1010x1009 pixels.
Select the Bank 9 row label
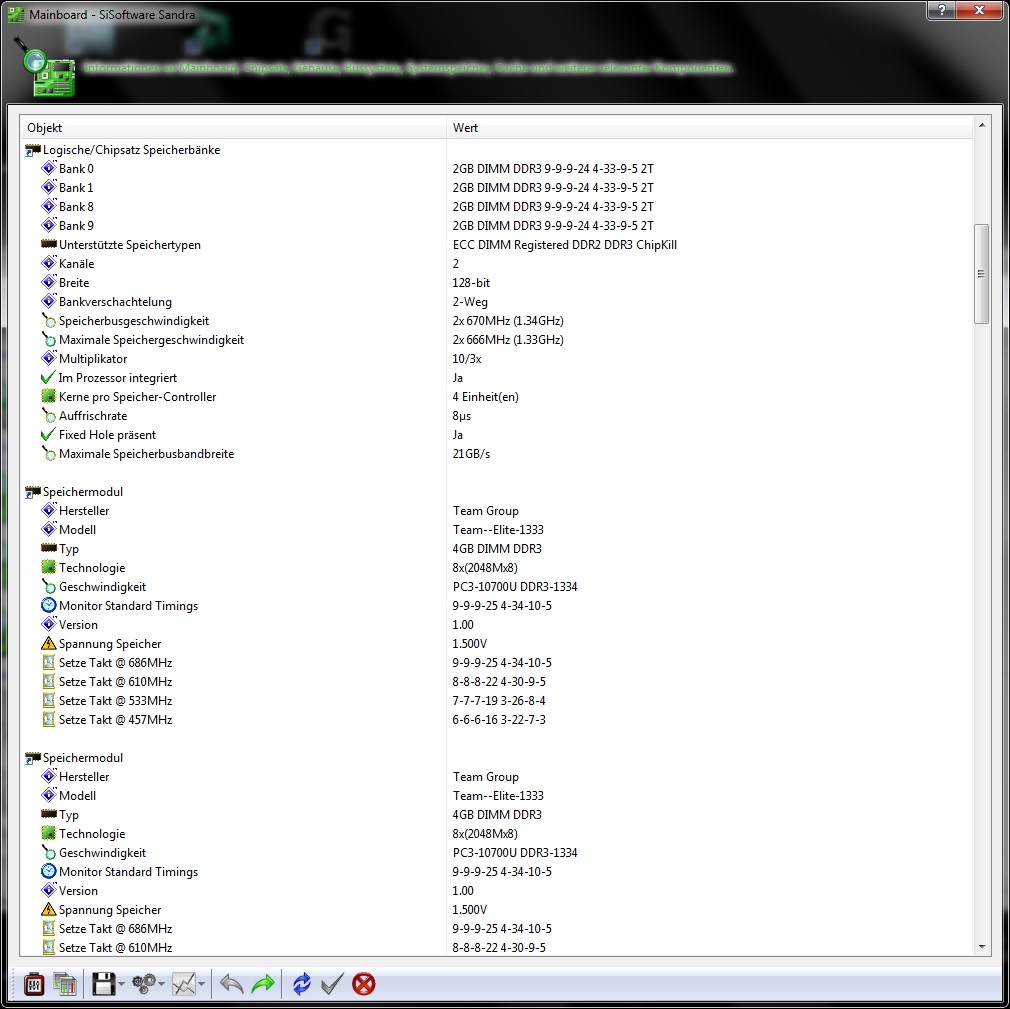click(x=76, y=226)
